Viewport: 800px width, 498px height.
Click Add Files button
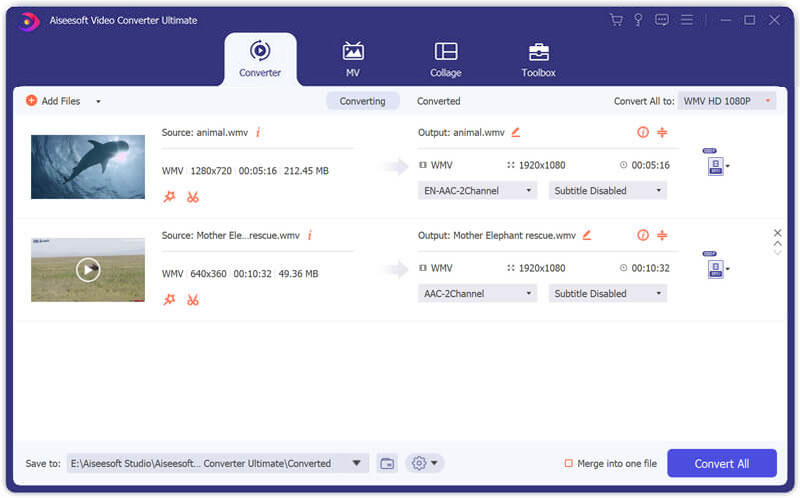tap(54, 101)
